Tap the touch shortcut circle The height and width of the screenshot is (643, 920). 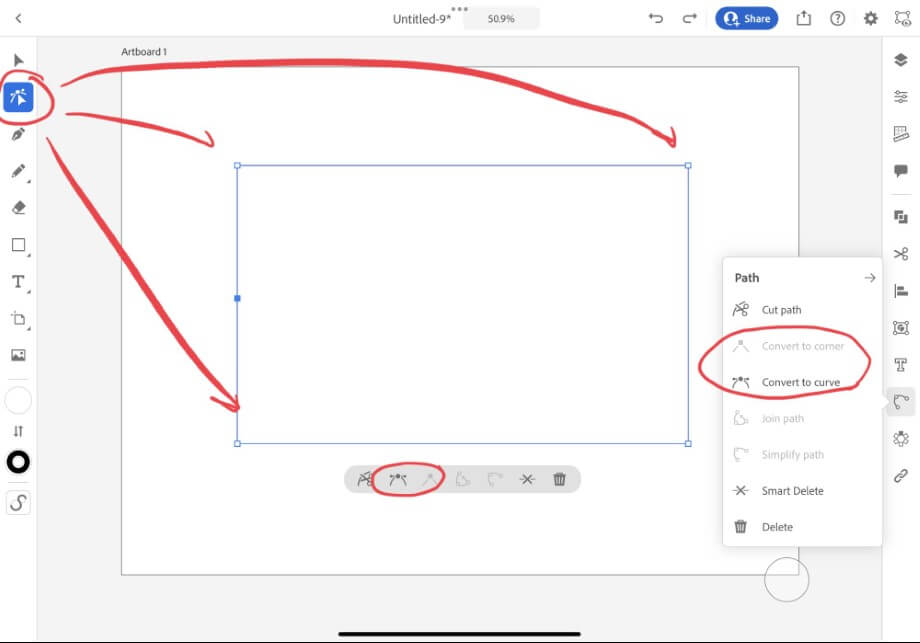pyautogui.click(x=786, y=580)
